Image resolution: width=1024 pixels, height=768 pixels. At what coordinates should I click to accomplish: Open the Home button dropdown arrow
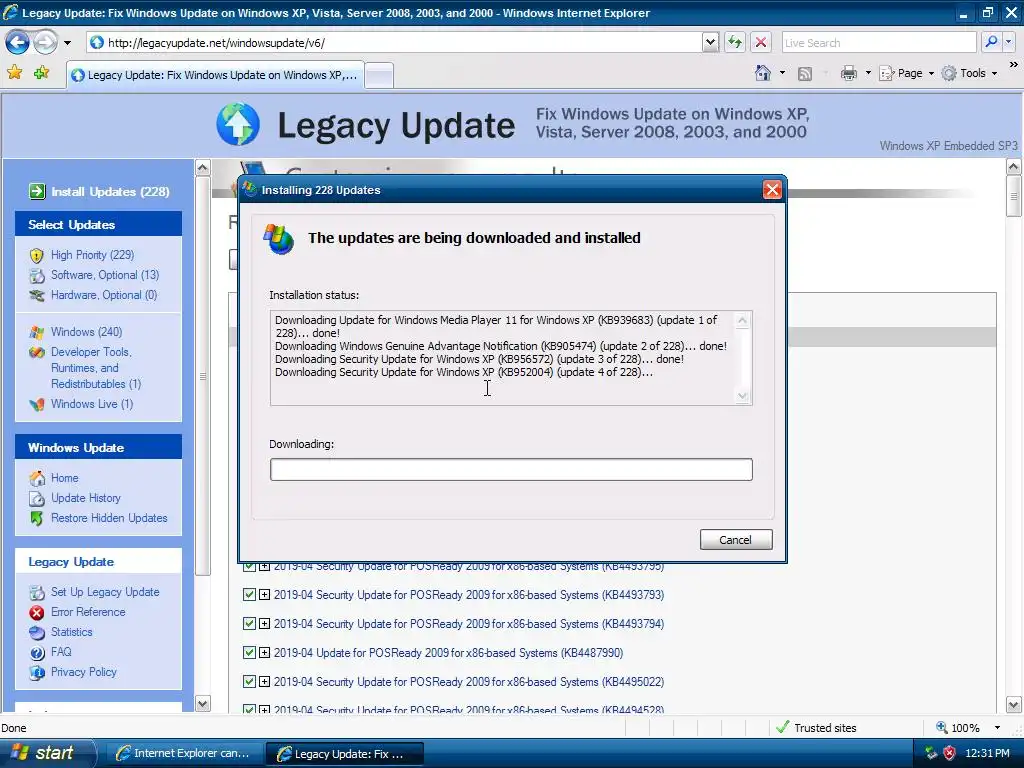pyautogui.click(x=782, y=73)
